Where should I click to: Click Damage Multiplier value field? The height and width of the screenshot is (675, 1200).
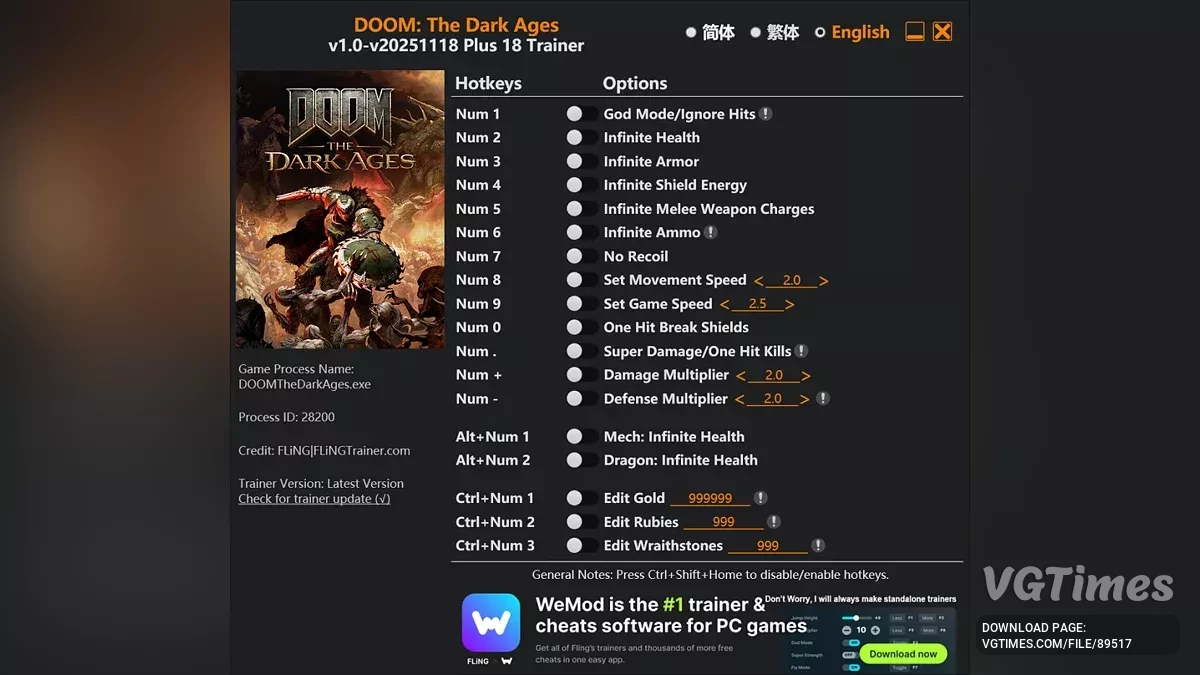point(773,375)
